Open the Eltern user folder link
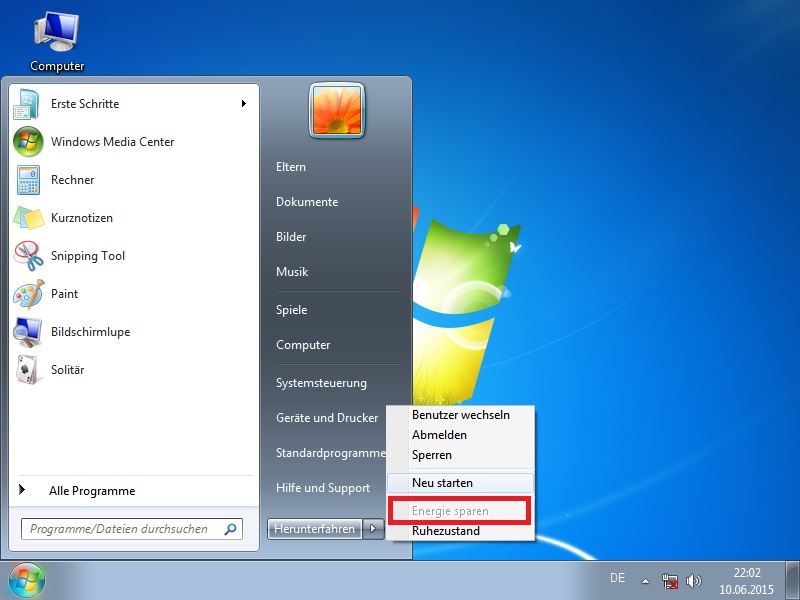 coord(291,167)
